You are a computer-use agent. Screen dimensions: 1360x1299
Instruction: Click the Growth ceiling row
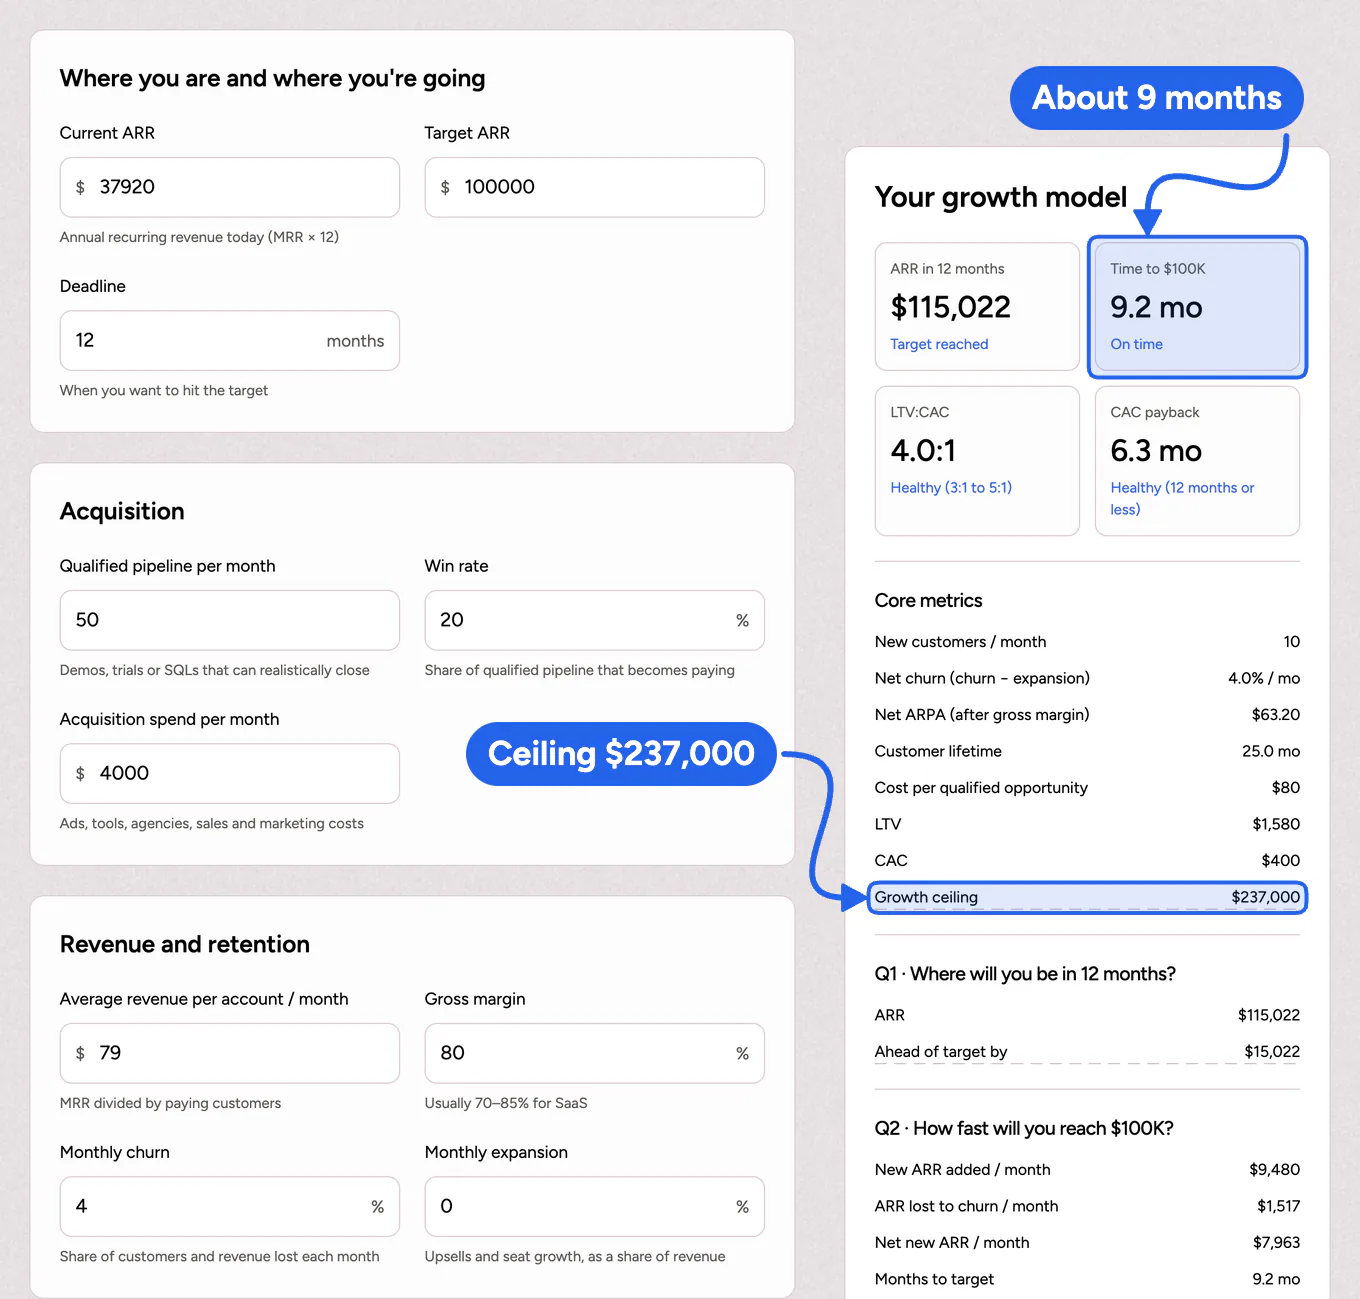[1087, 897]
